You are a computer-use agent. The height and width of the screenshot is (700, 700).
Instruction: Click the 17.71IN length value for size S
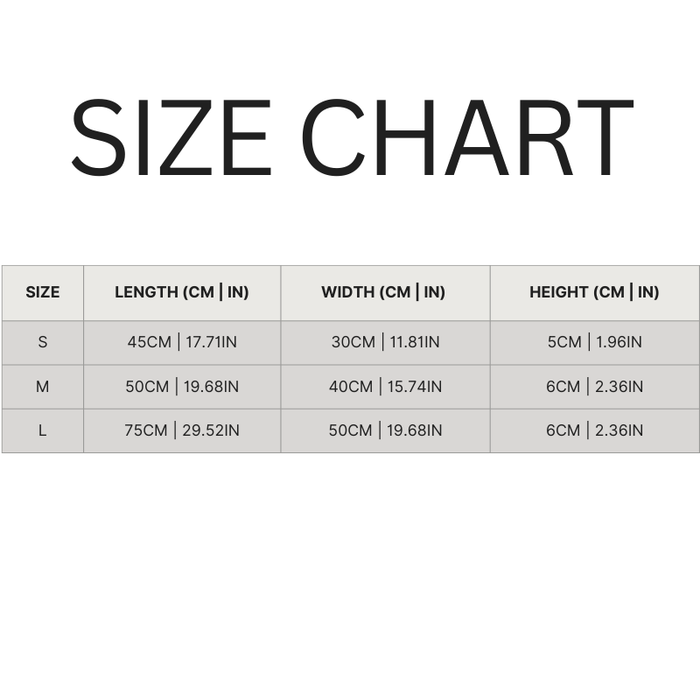(x=209, y=342)
